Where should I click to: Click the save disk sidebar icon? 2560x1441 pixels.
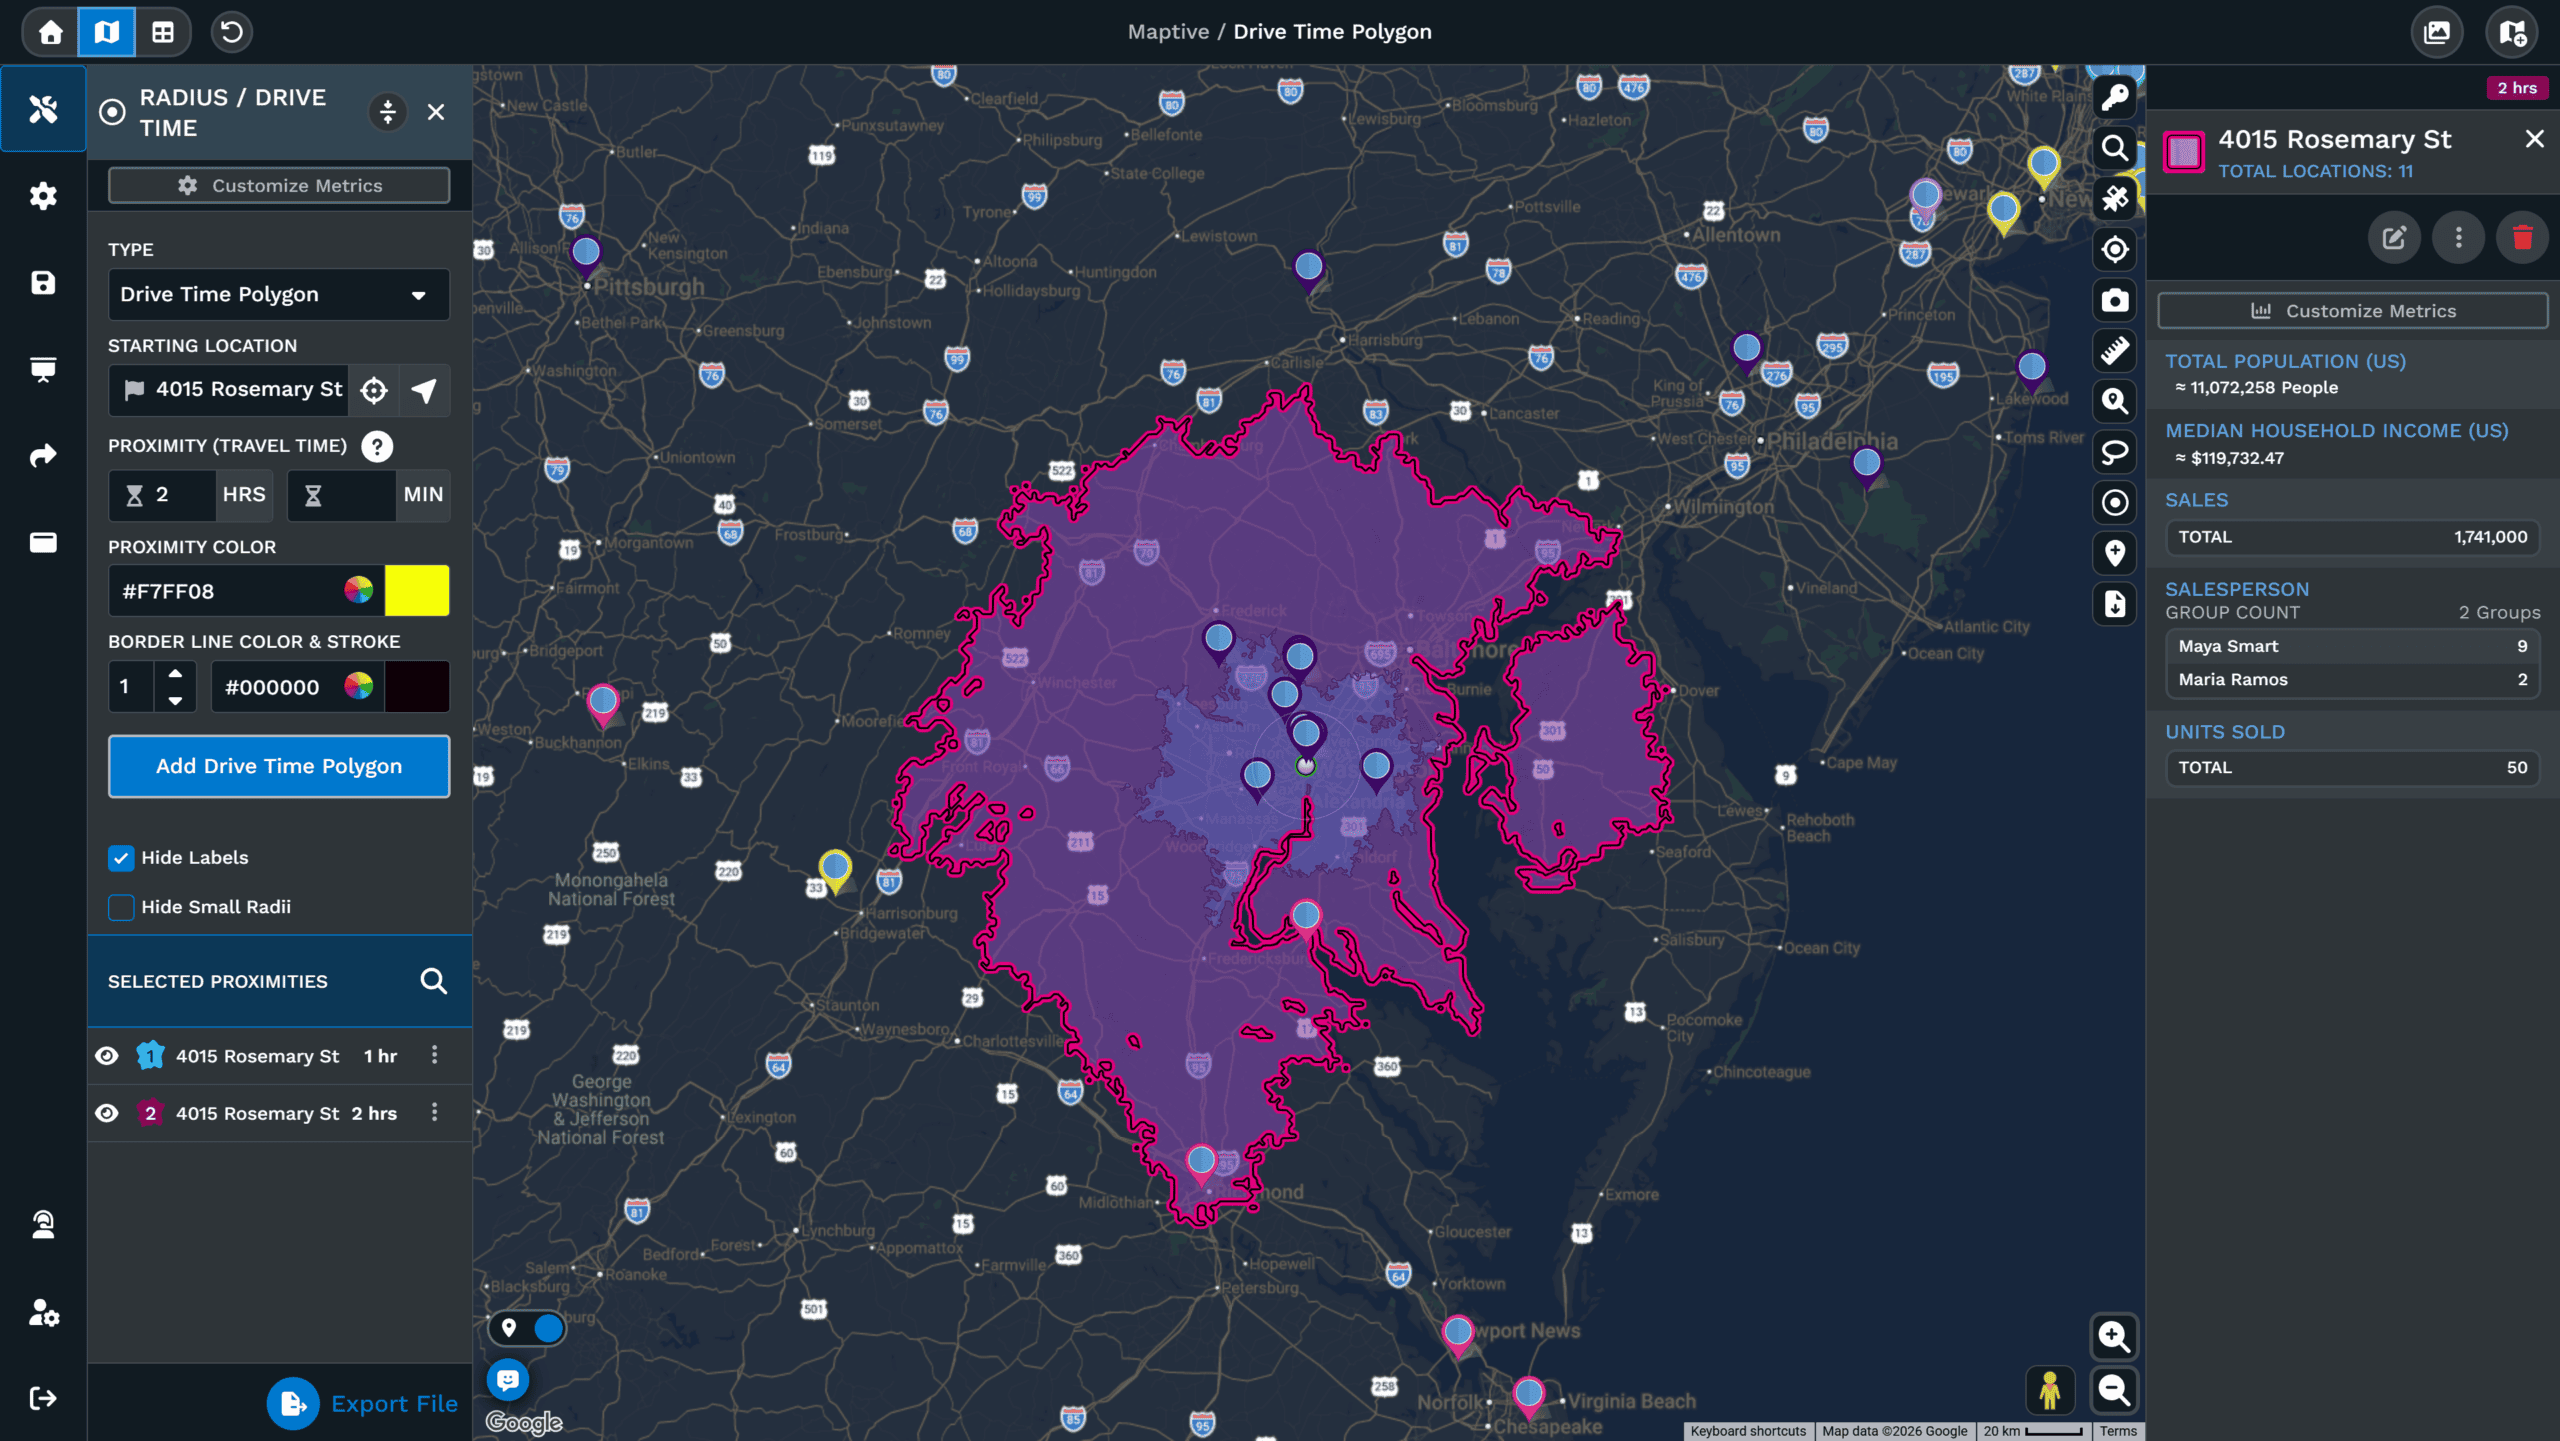coord(43,282)
